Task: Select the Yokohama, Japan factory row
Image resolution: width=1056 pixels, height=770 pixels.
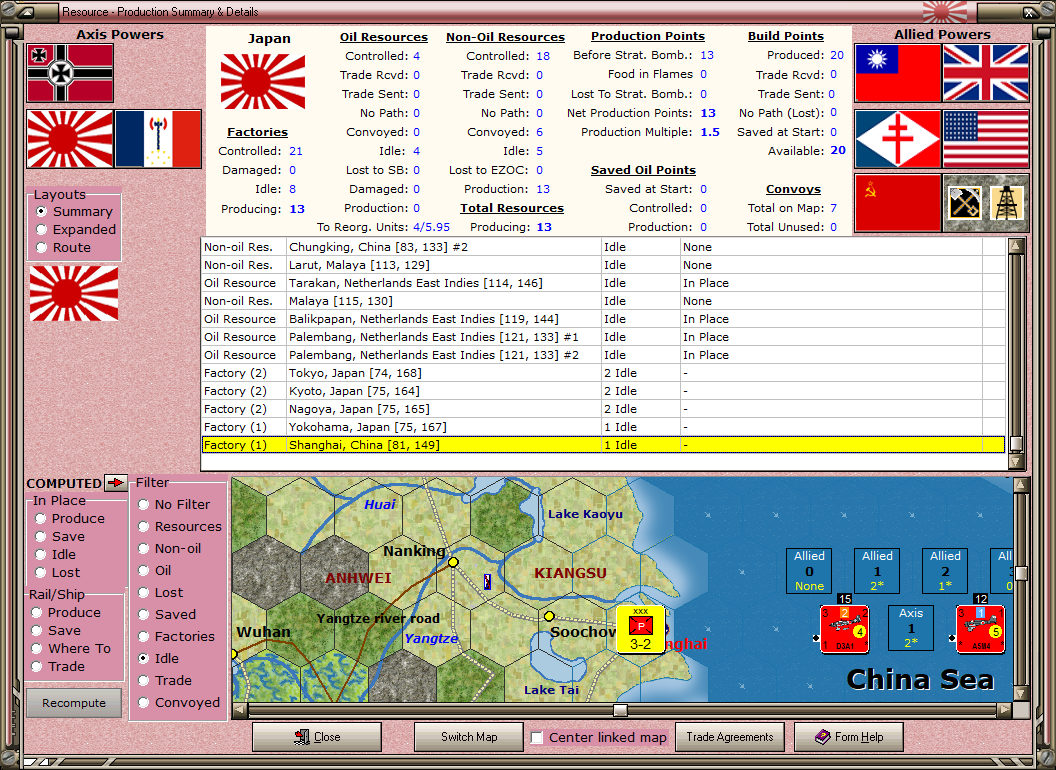Action: coord(603,427)
